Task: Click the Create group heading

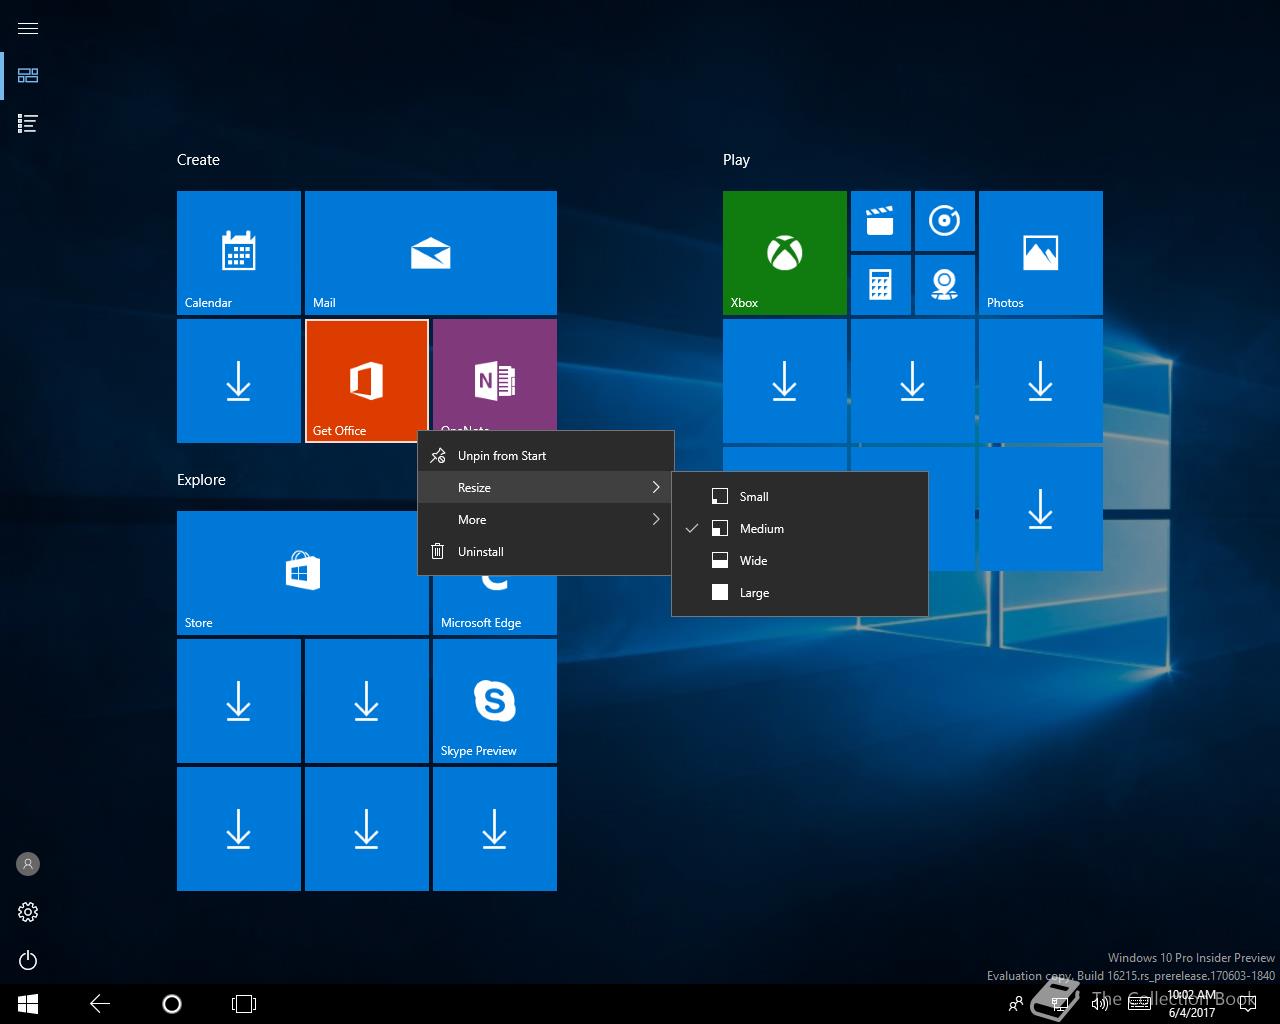Action: pyautogui.click(x=198, y=160)
